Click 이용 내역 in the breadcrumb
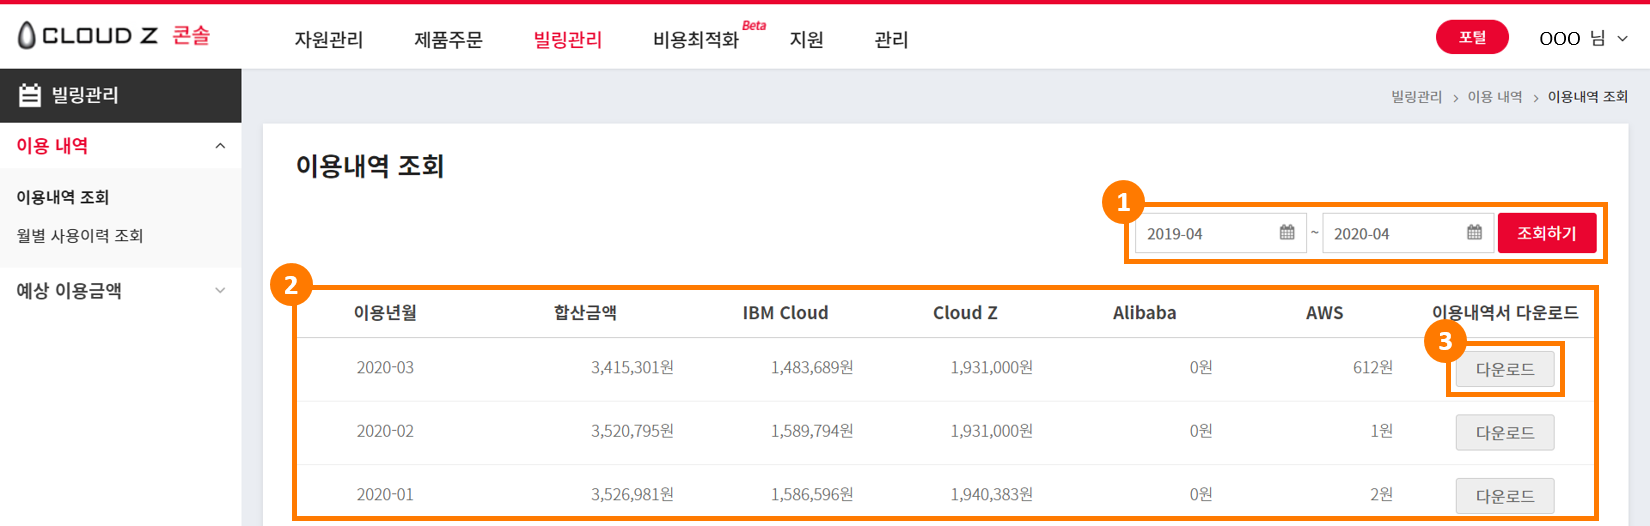Screen dimensions: 1650x526 [x=1495, y=97]
